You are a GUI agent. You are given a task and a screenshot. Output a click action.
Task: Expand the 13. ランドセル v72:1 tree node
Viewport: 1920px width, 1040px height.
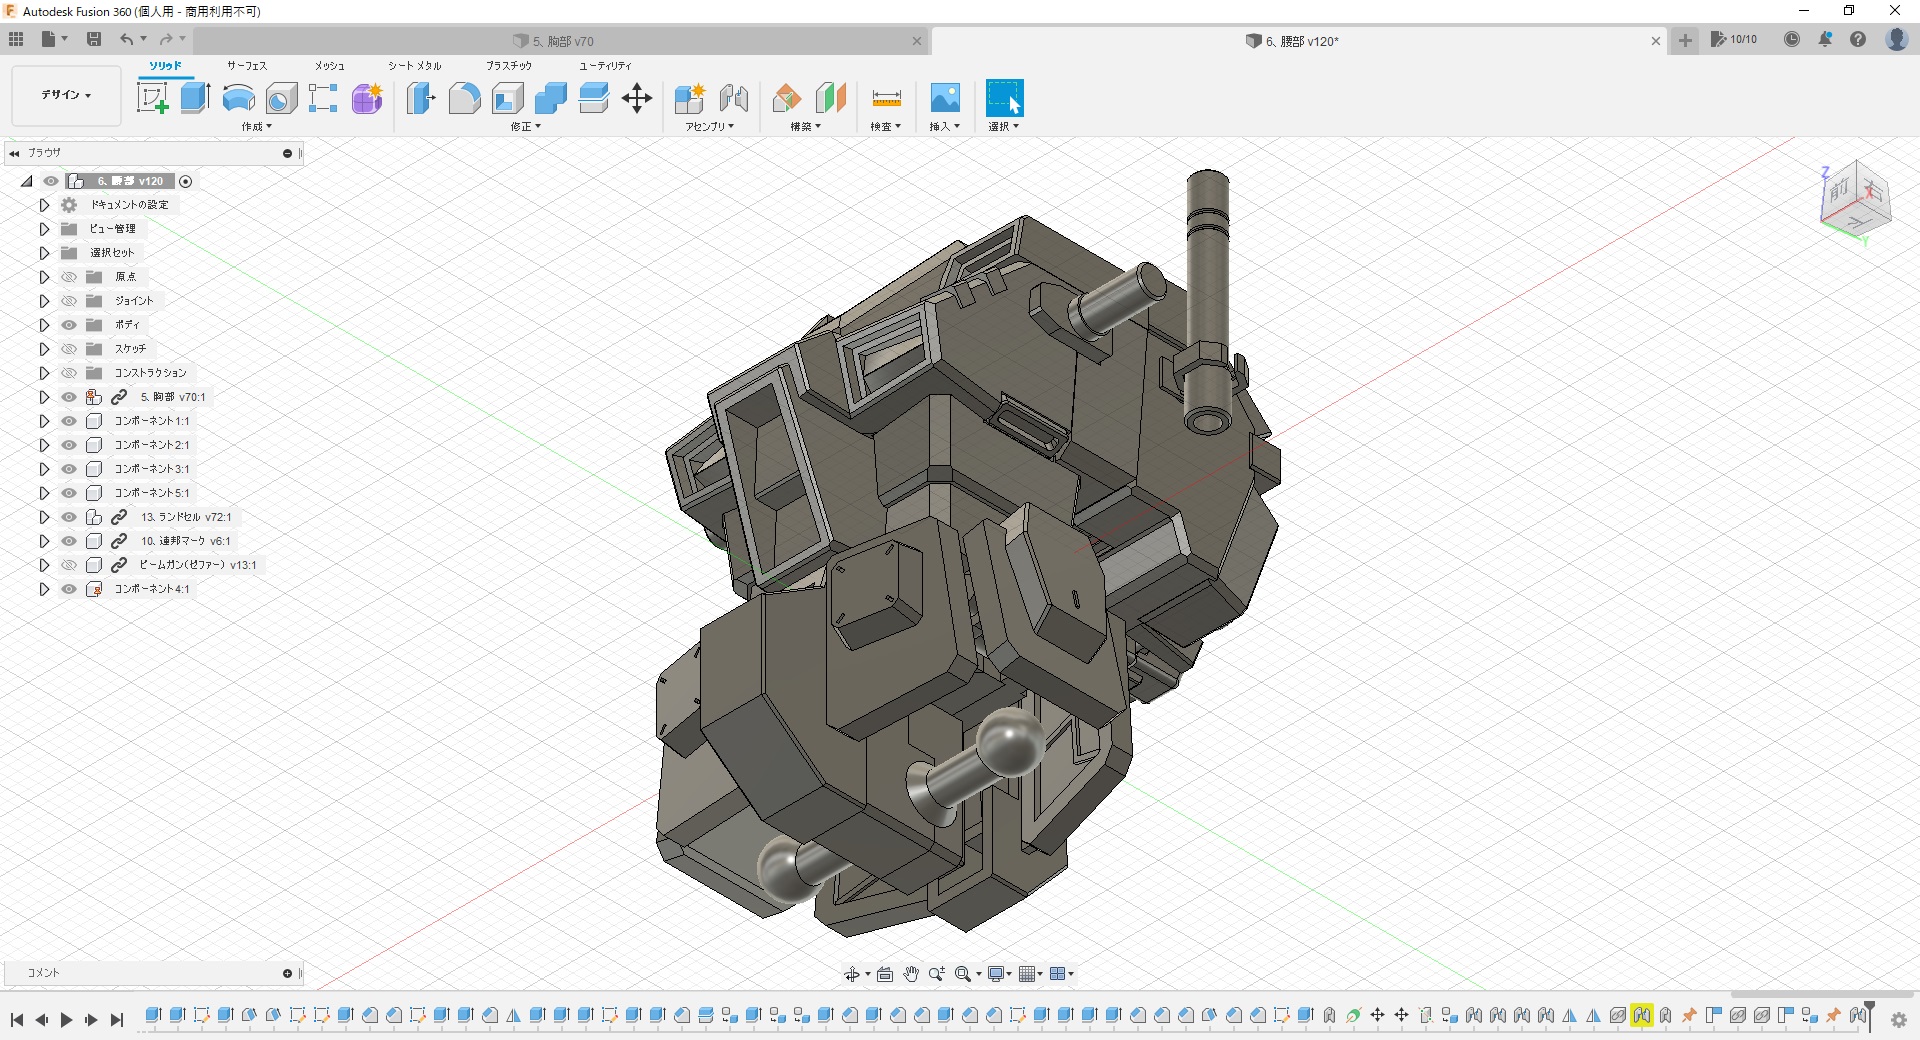(x=44, y=517)
